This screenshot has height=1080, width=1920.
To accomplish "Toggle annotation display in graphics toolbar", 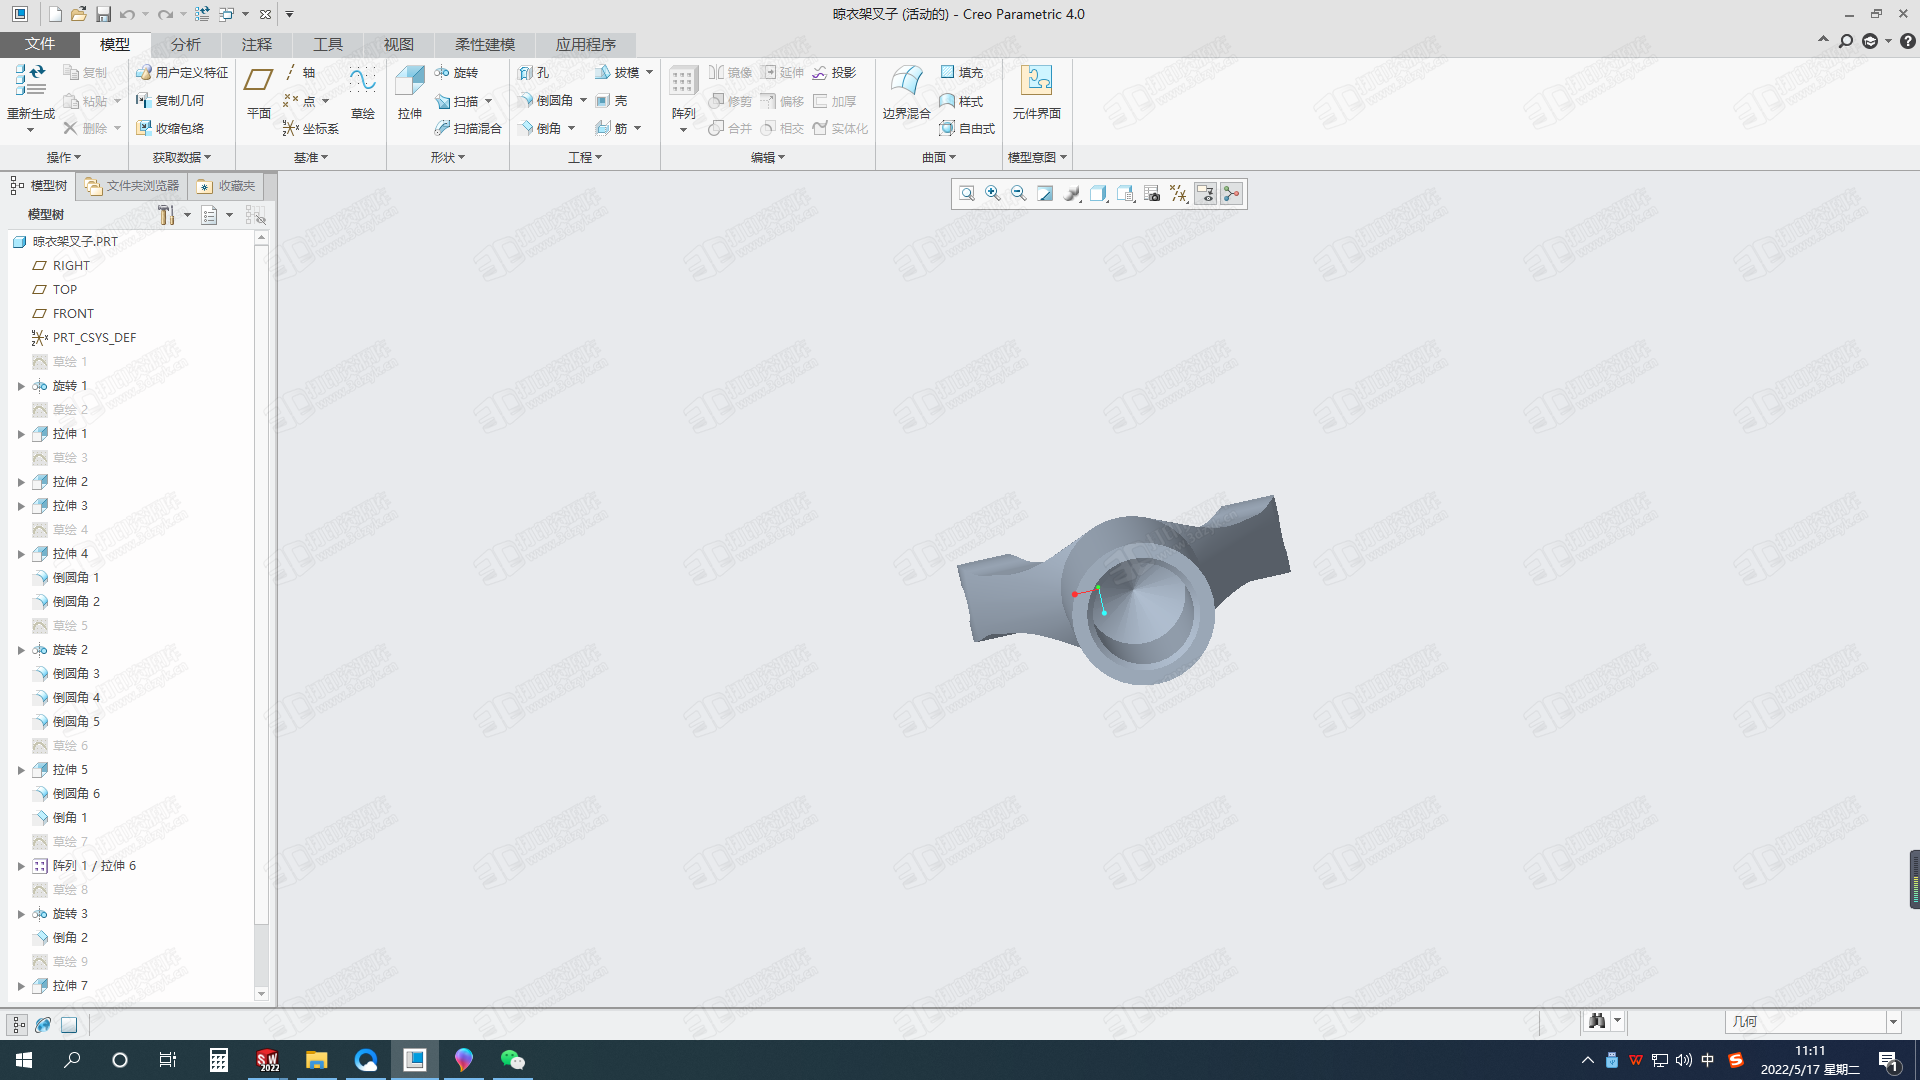I will [1206, 193].
